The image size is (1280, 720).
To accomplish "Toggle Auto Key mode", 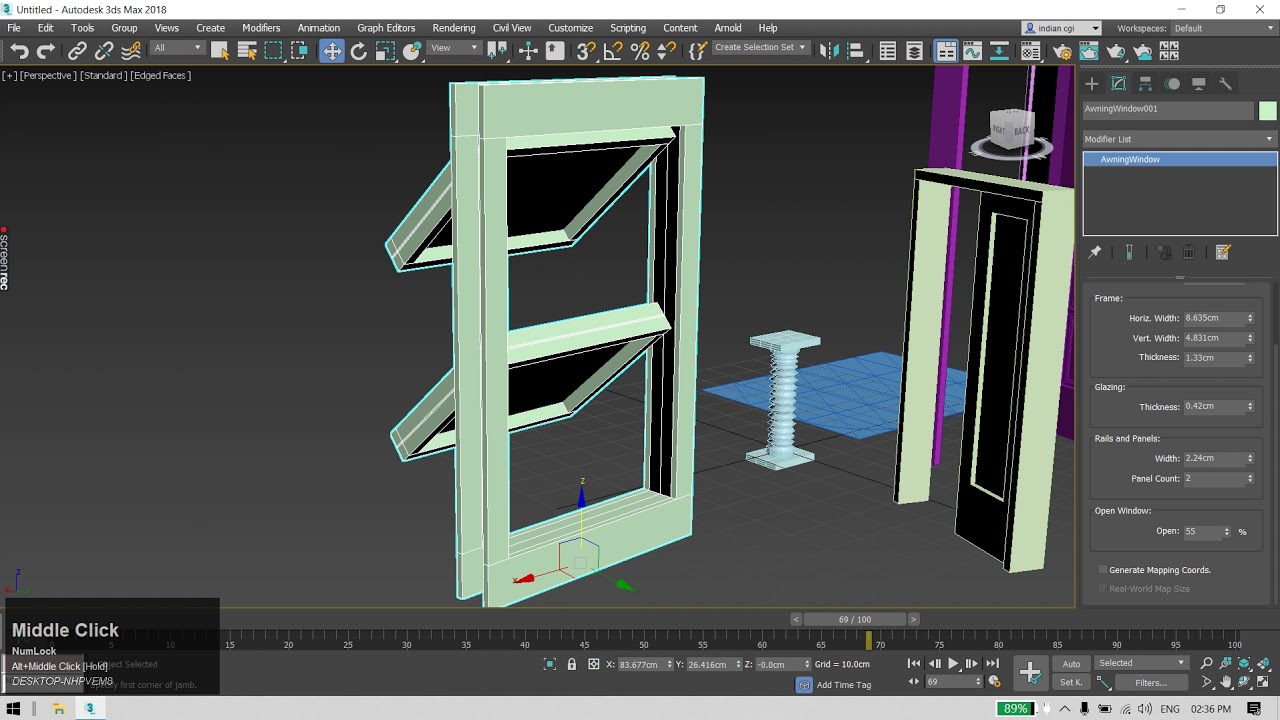I will 1071,664.
